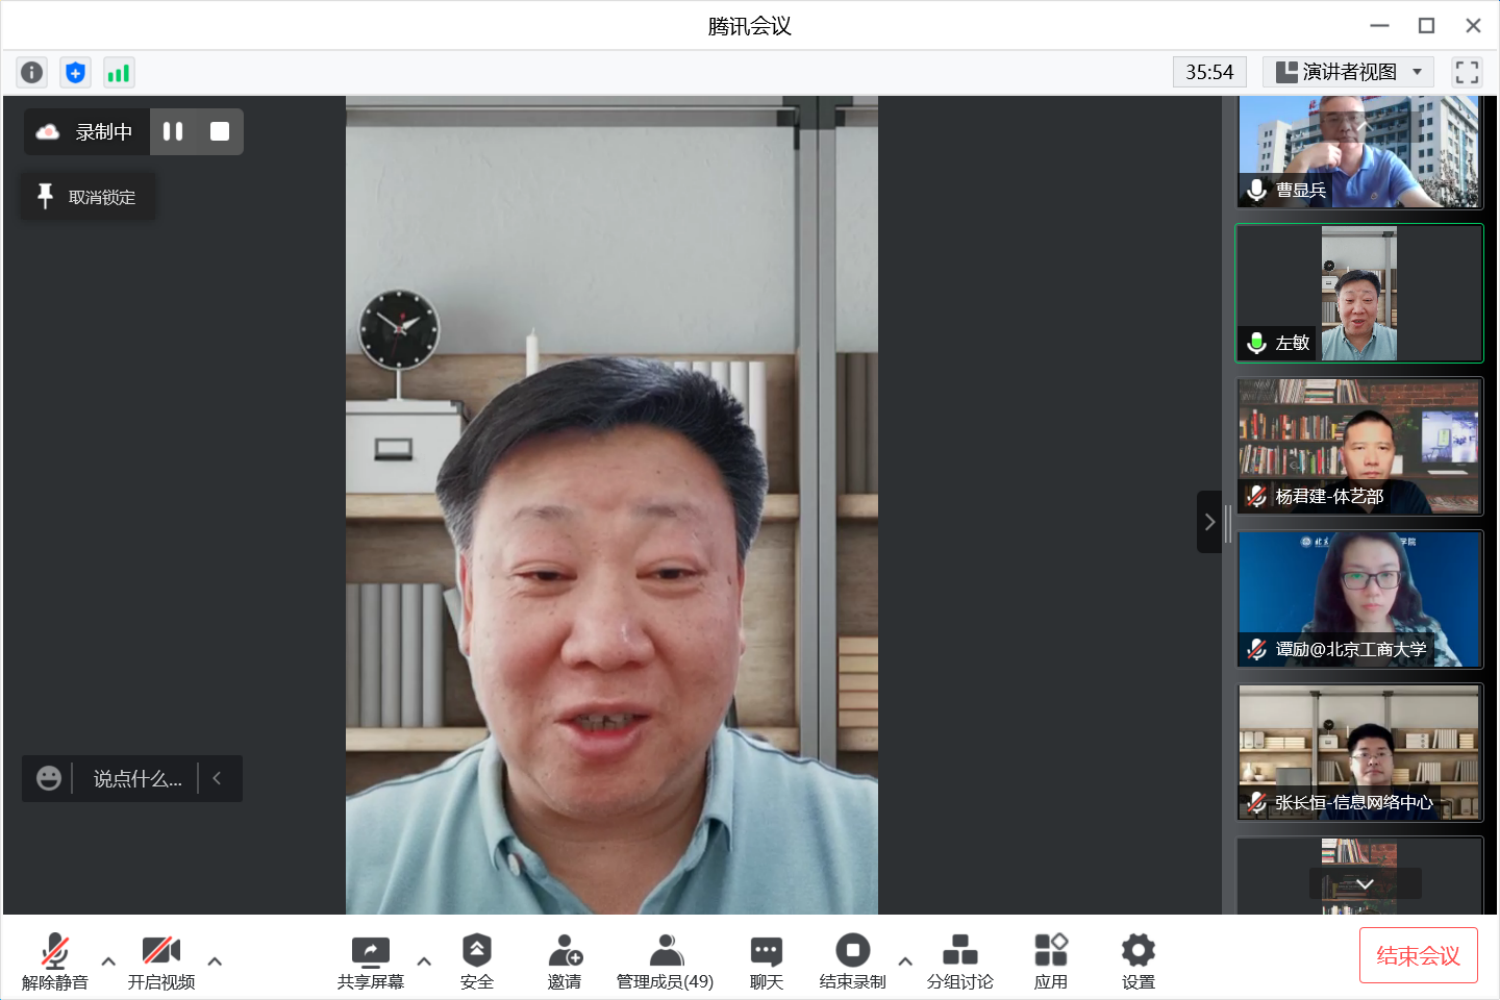1500x1000 pixels.
Task: Open the speaker view (演讲者视图) dropdown
Action: tap(1348, 72)
